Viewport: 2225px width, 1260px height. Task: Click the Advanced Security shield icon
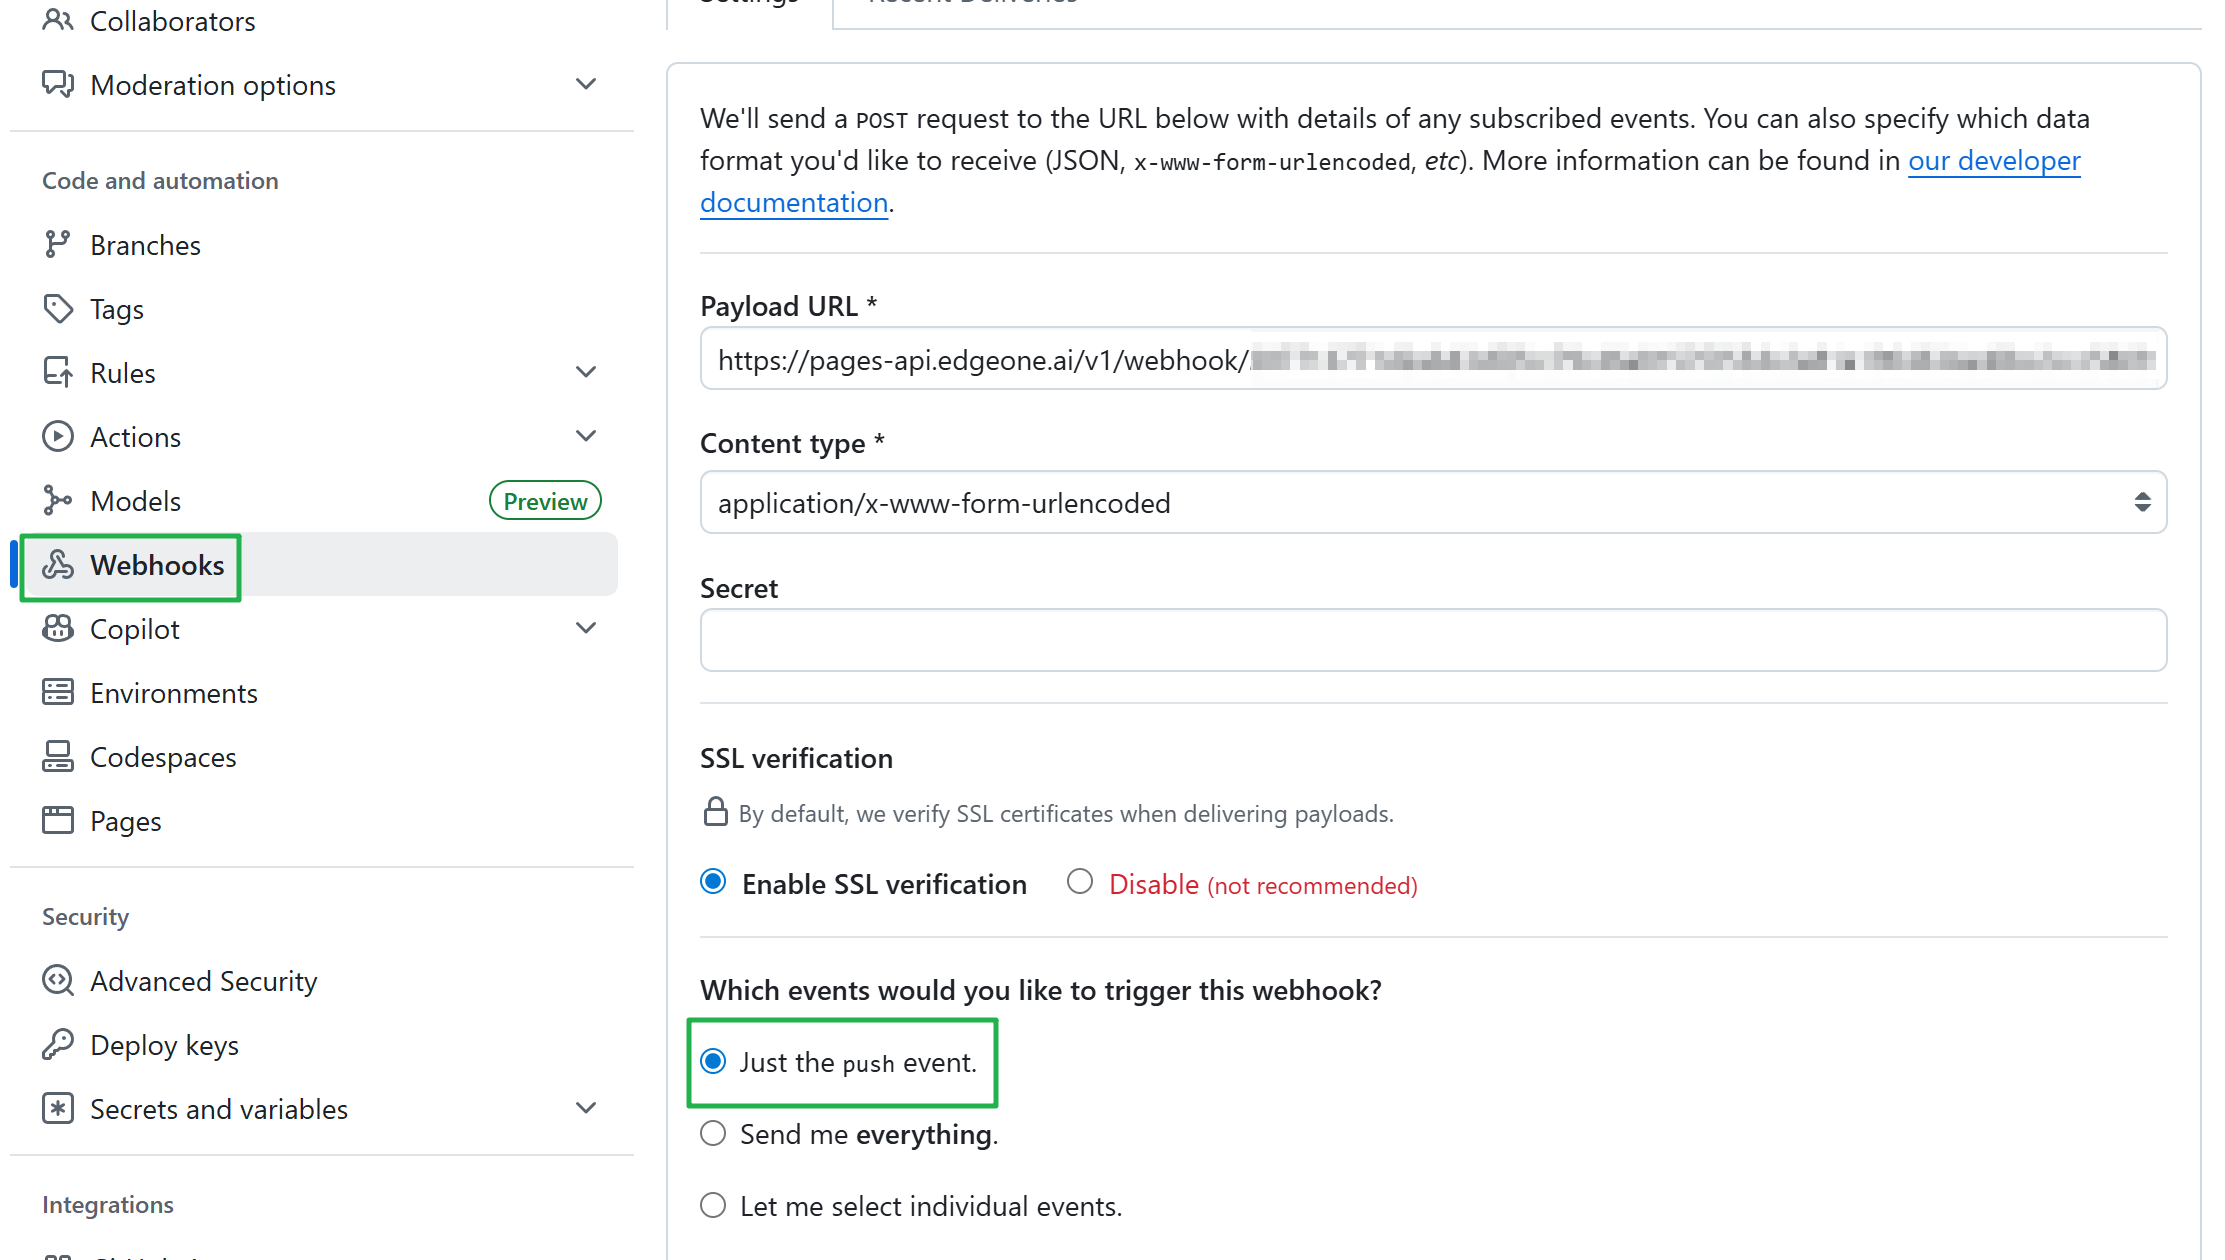57,980
